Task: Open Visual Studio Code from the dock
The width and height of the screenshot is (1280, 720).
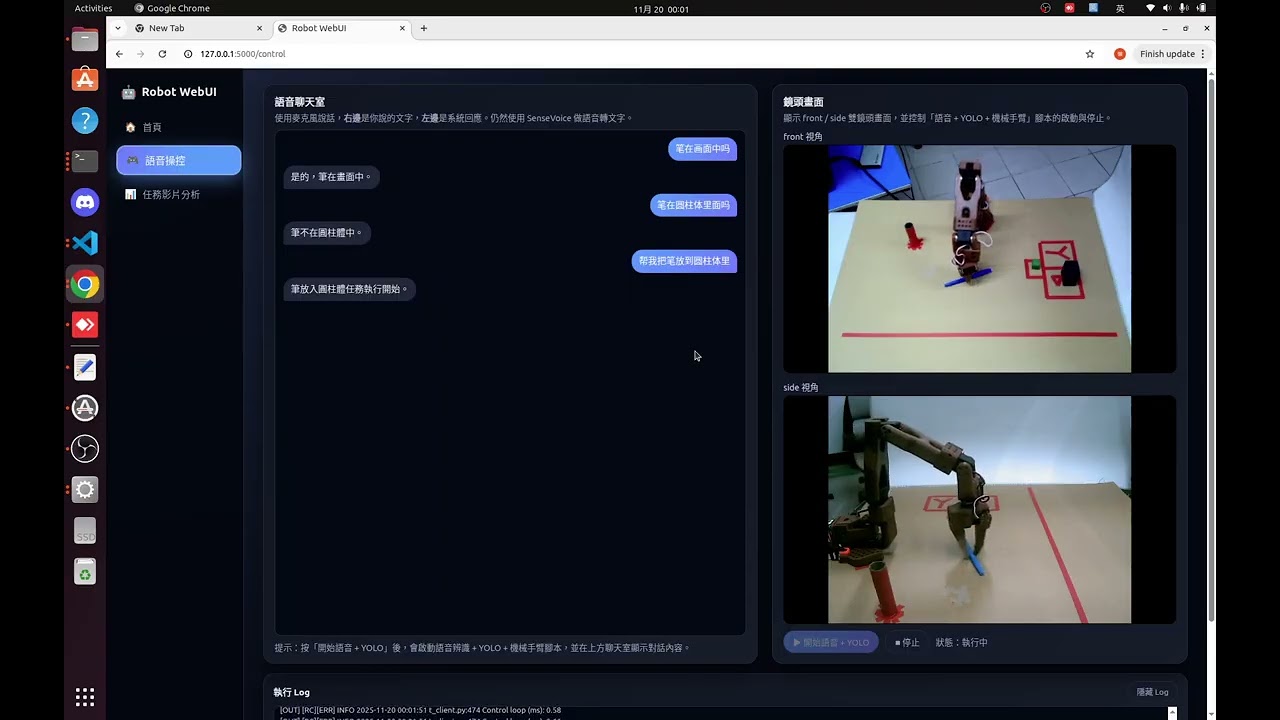Action: point(85,243)
